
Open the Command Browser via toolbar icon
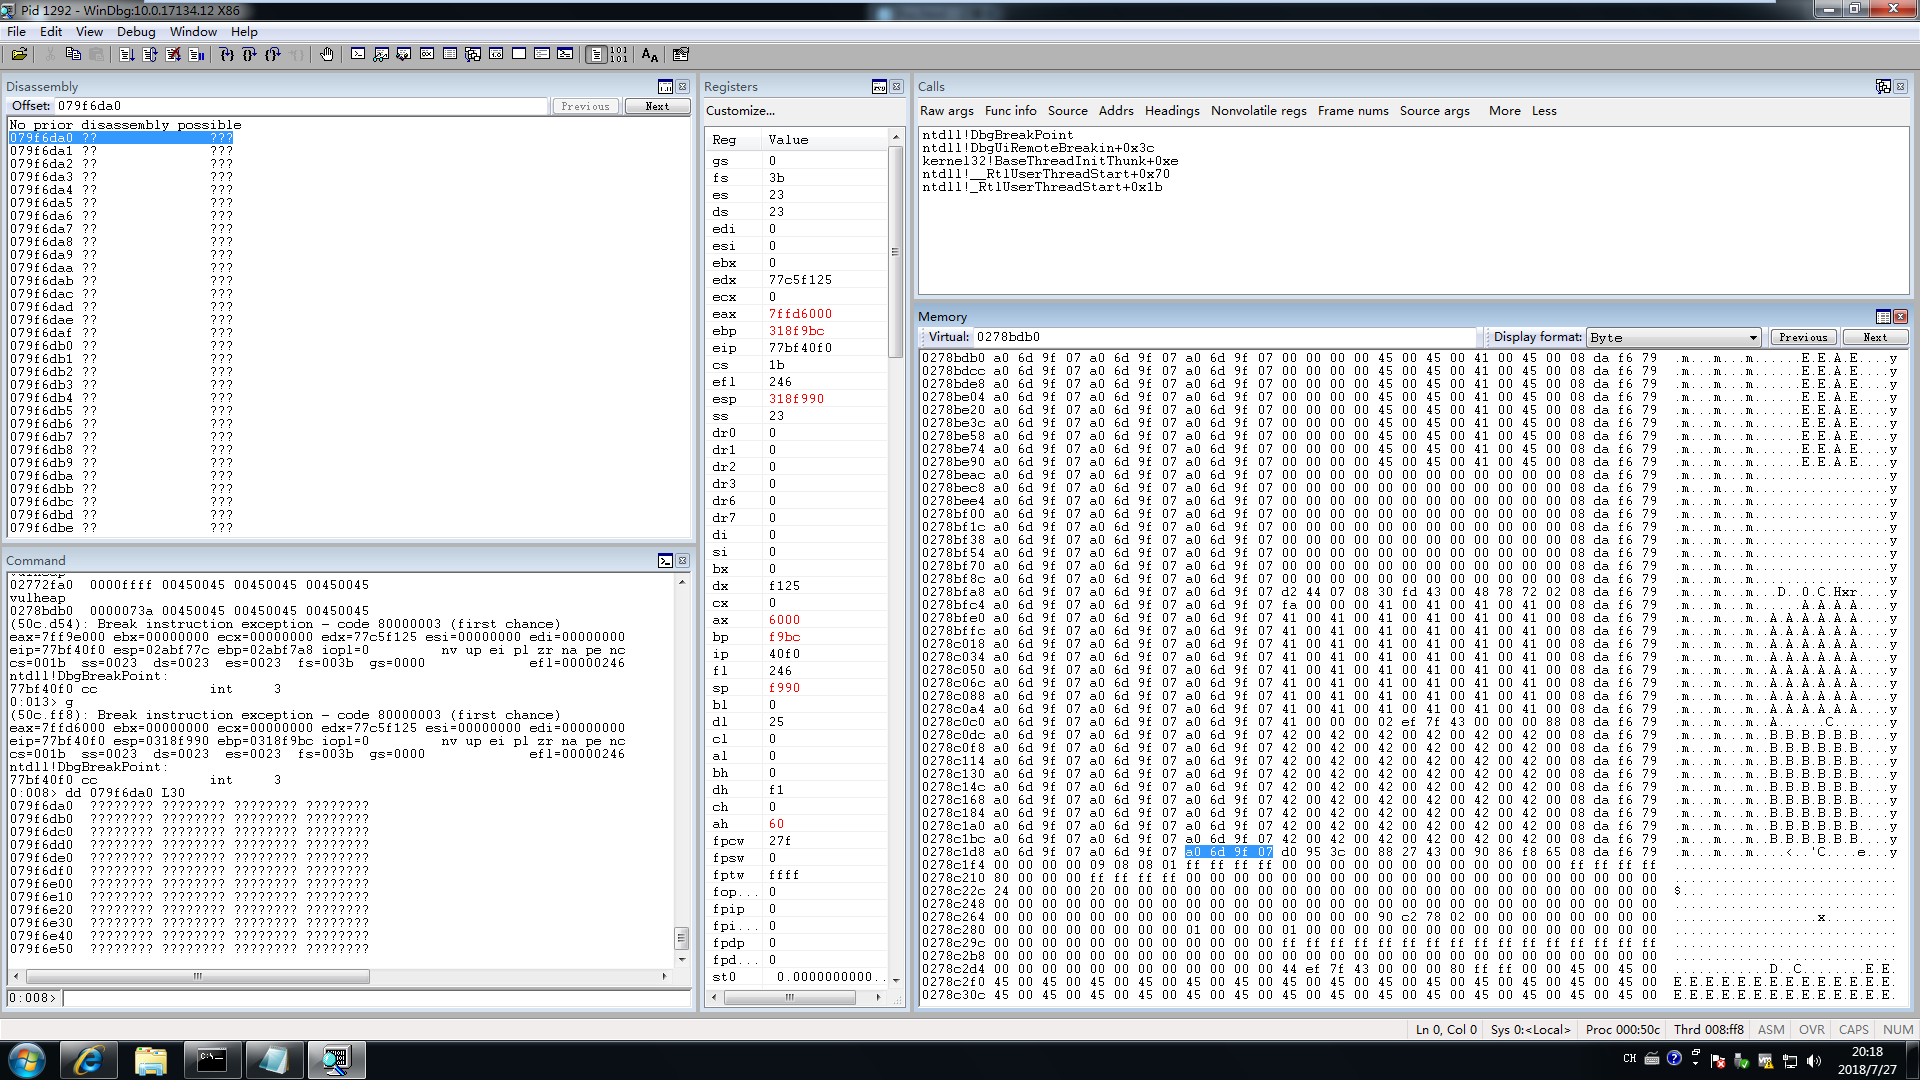(565, 54)
